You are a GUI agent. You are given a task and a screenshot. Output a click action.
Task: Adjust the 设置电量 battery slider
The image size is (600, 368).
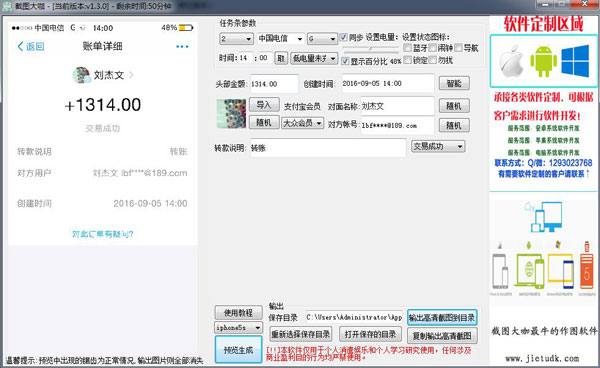370,49
